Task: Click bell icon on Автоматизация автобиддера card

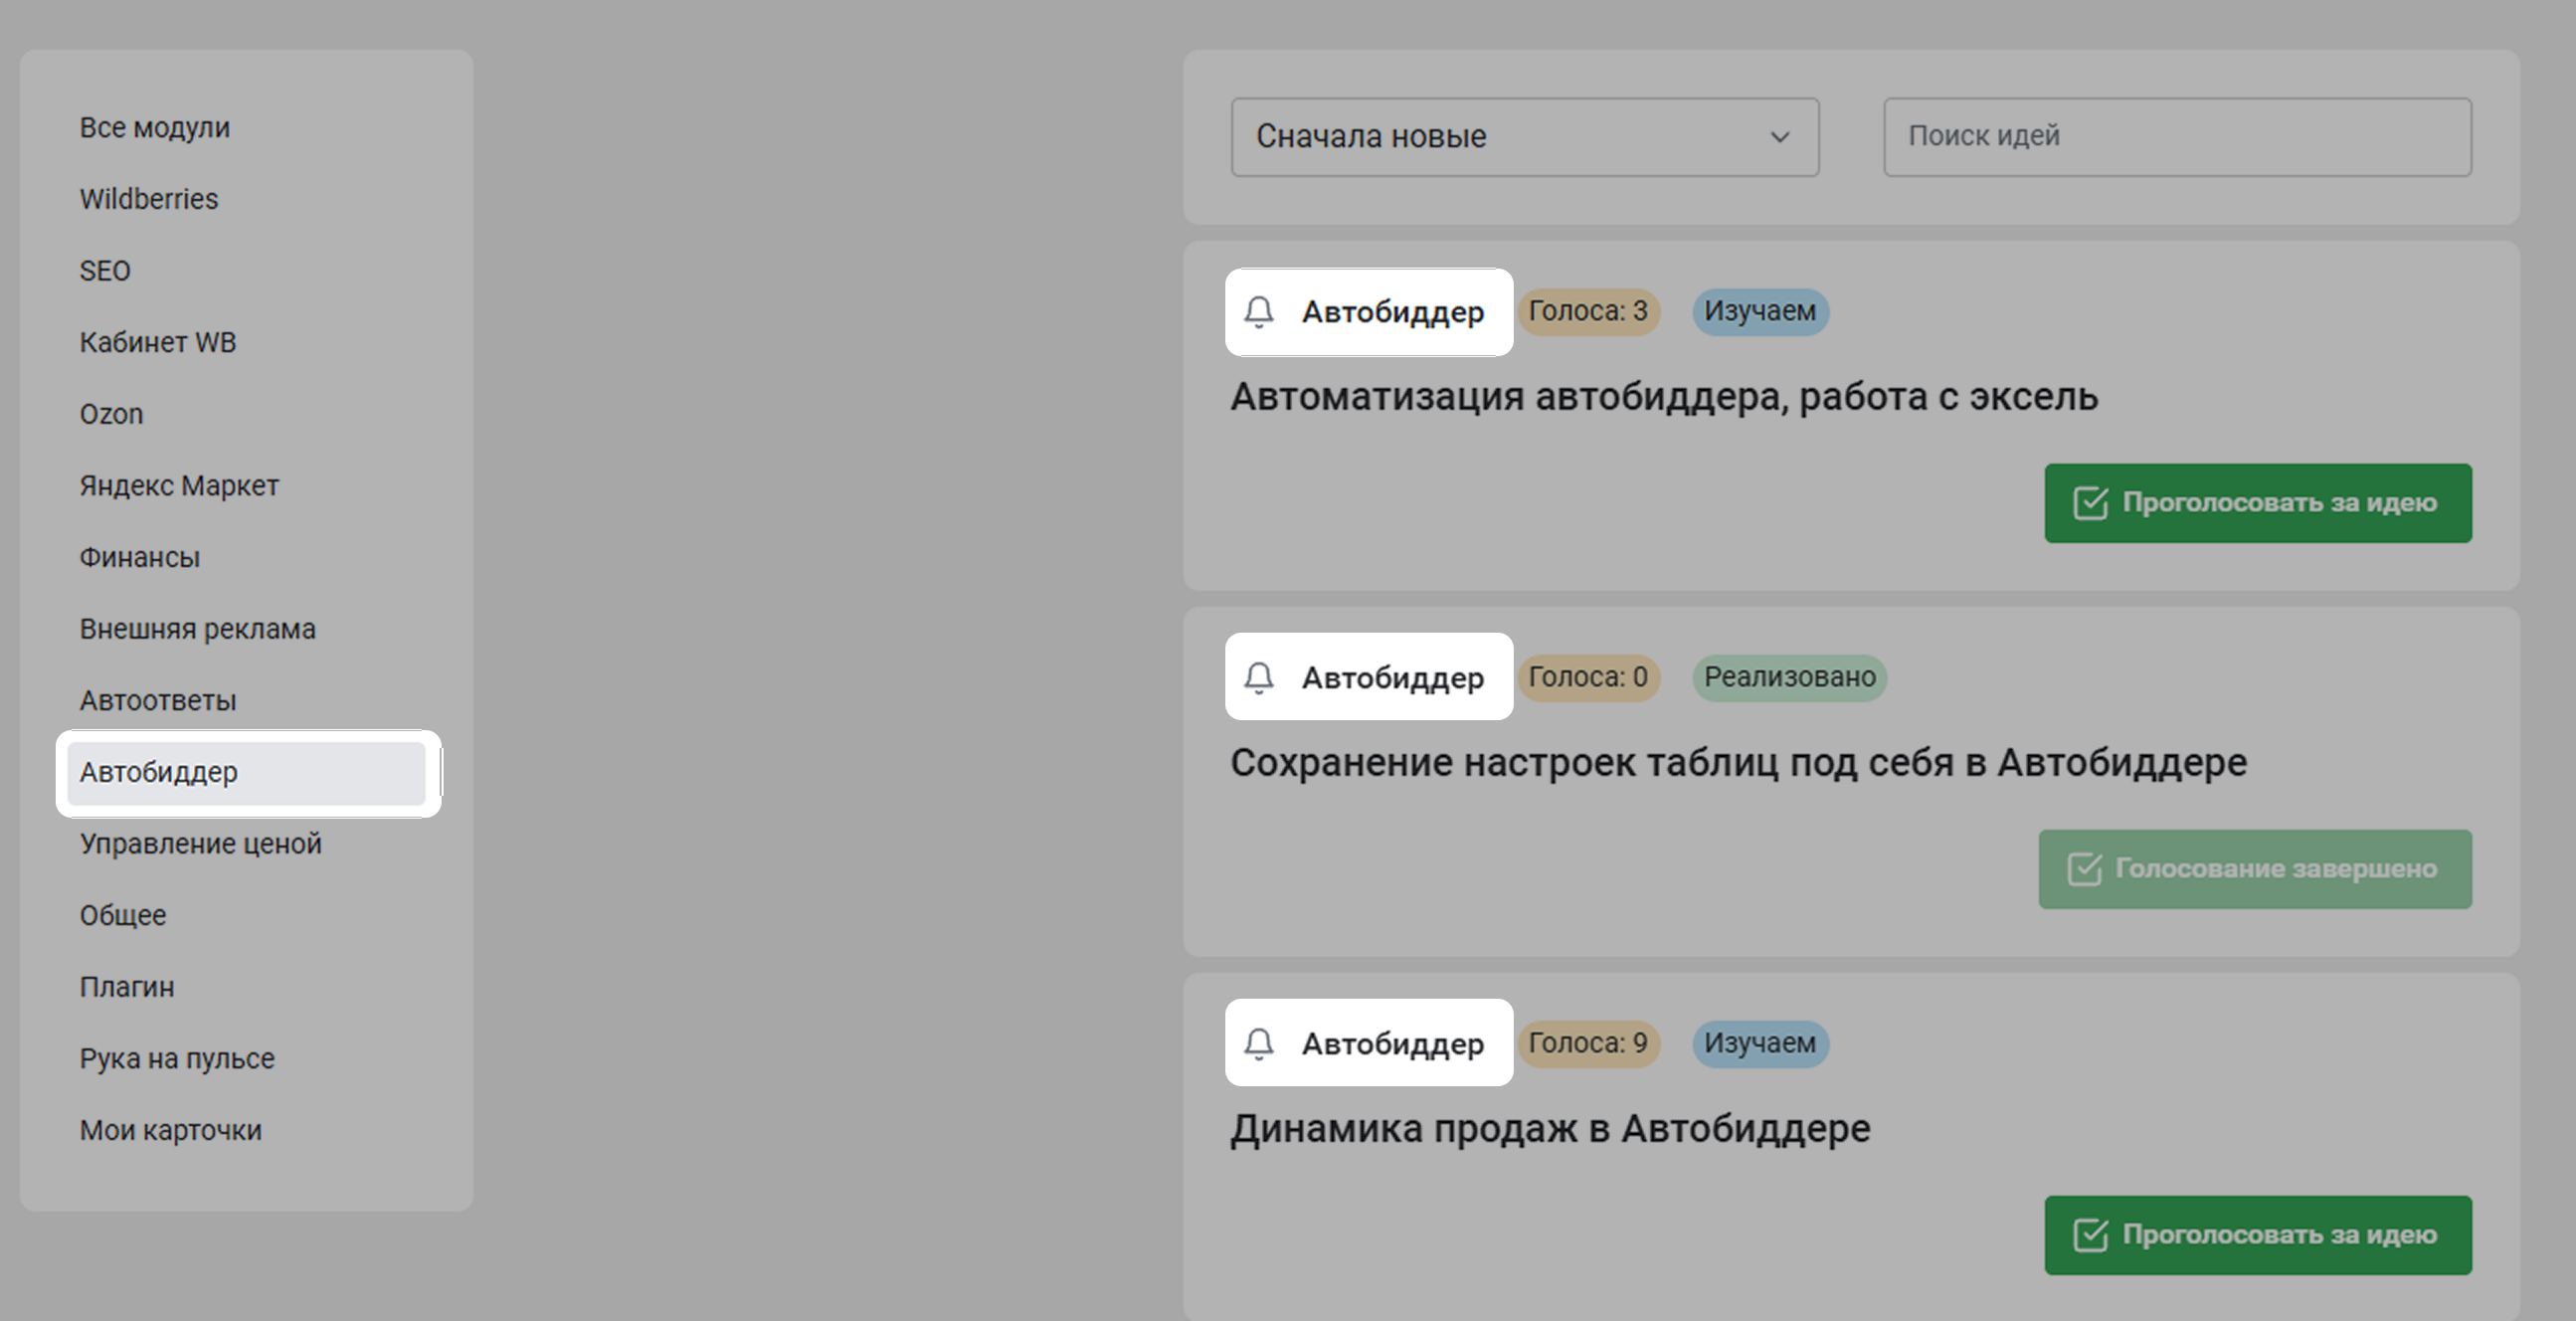Action: point(1259,312)
